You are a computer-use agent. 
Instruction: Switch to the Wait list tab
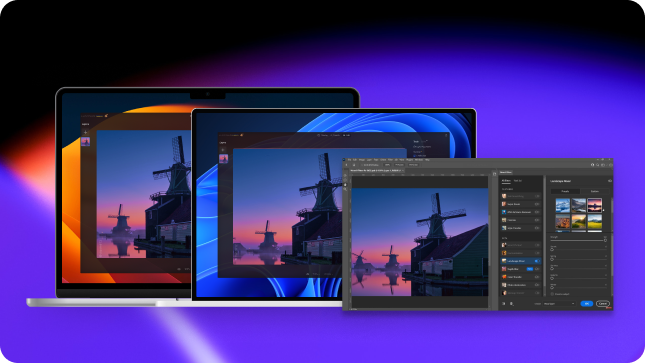518,181
